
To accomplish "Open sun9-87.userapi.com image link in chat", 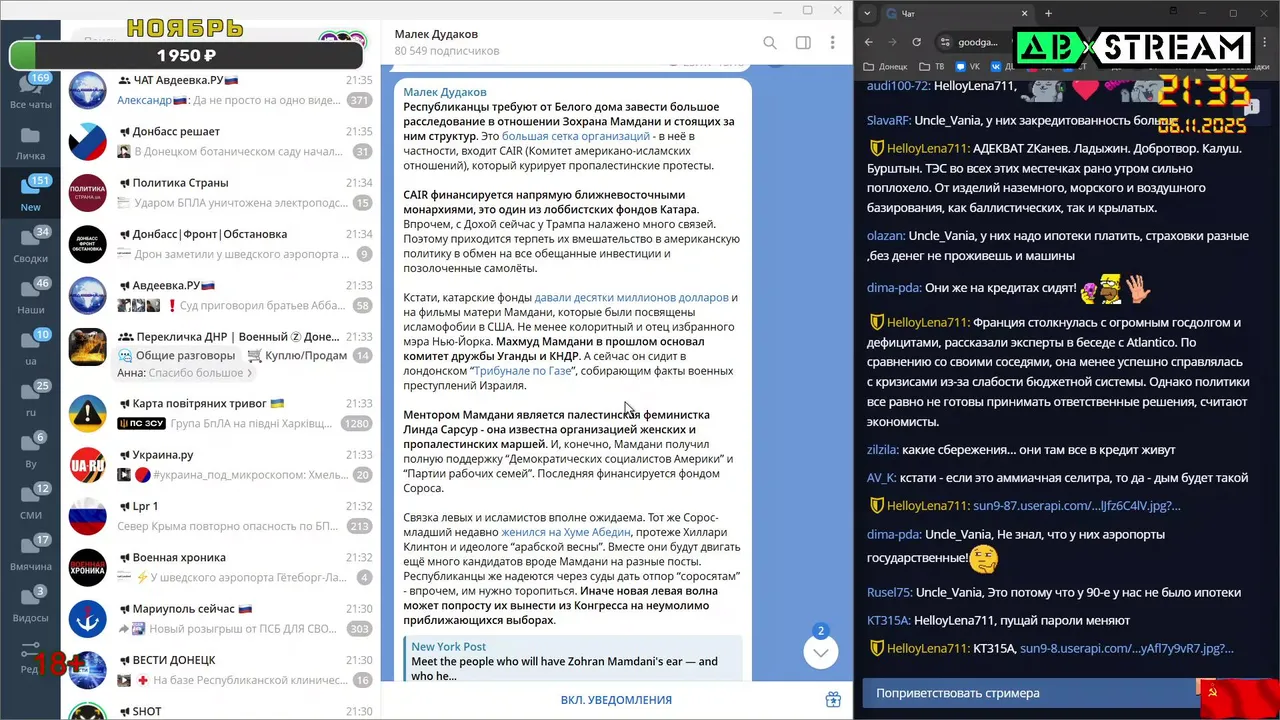I will 1077,506.
